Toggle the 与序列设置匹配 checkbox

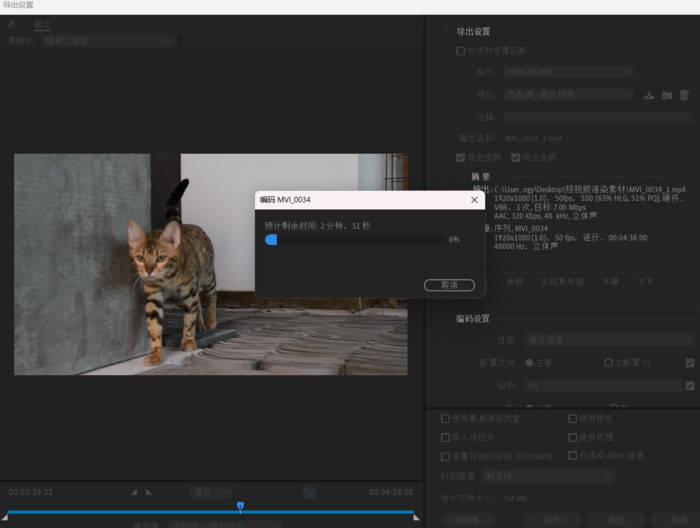coord(460,51)
